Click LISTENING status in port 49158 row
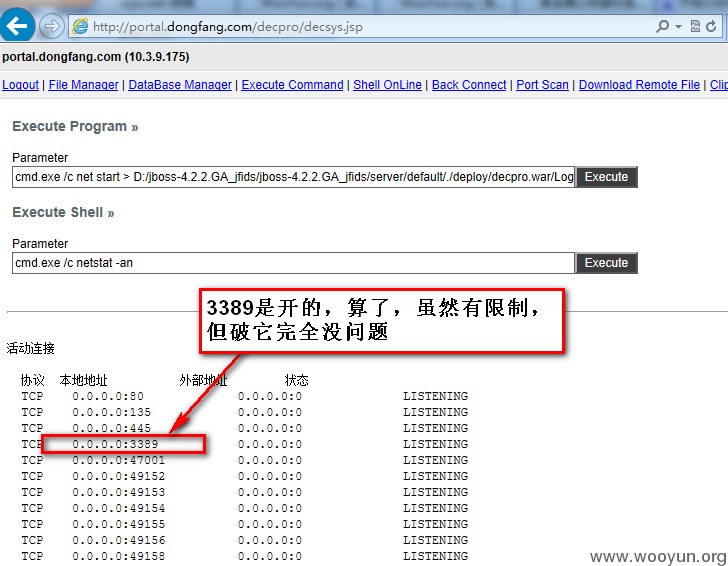Viewport: 728px width, 566px height. (x=436, y=556)
